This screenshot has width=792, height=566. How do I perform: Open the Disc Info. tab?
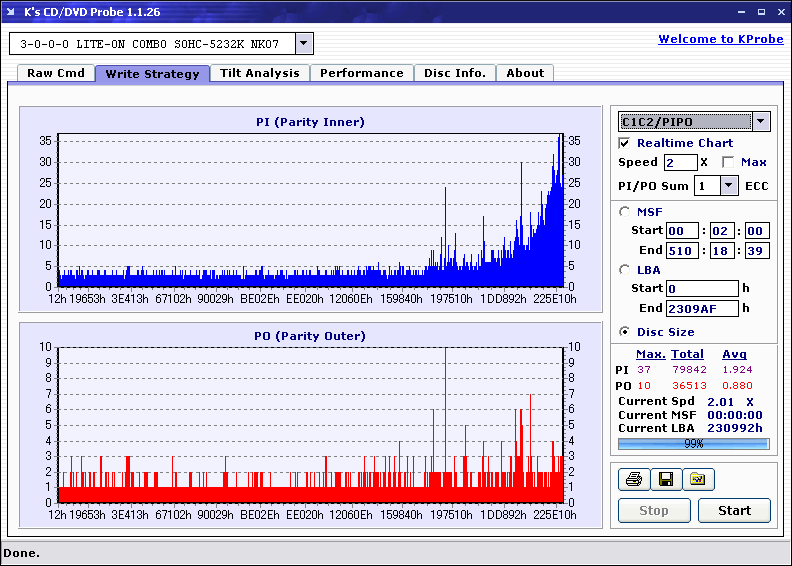point(455,73)
